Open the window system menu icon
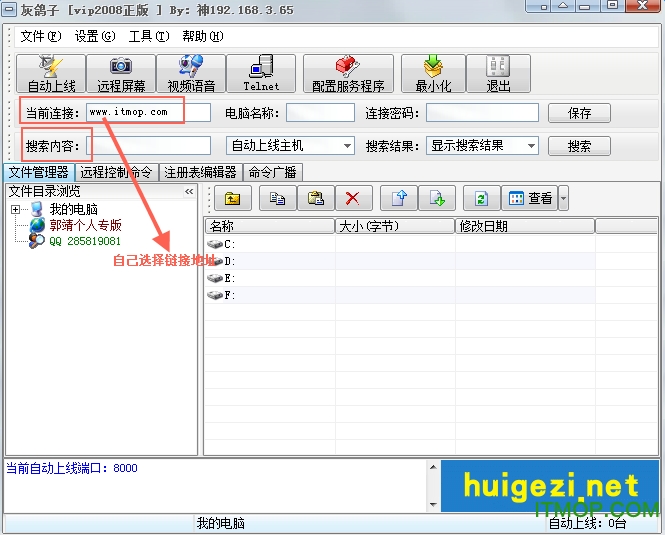 click(x=9, y=9)
